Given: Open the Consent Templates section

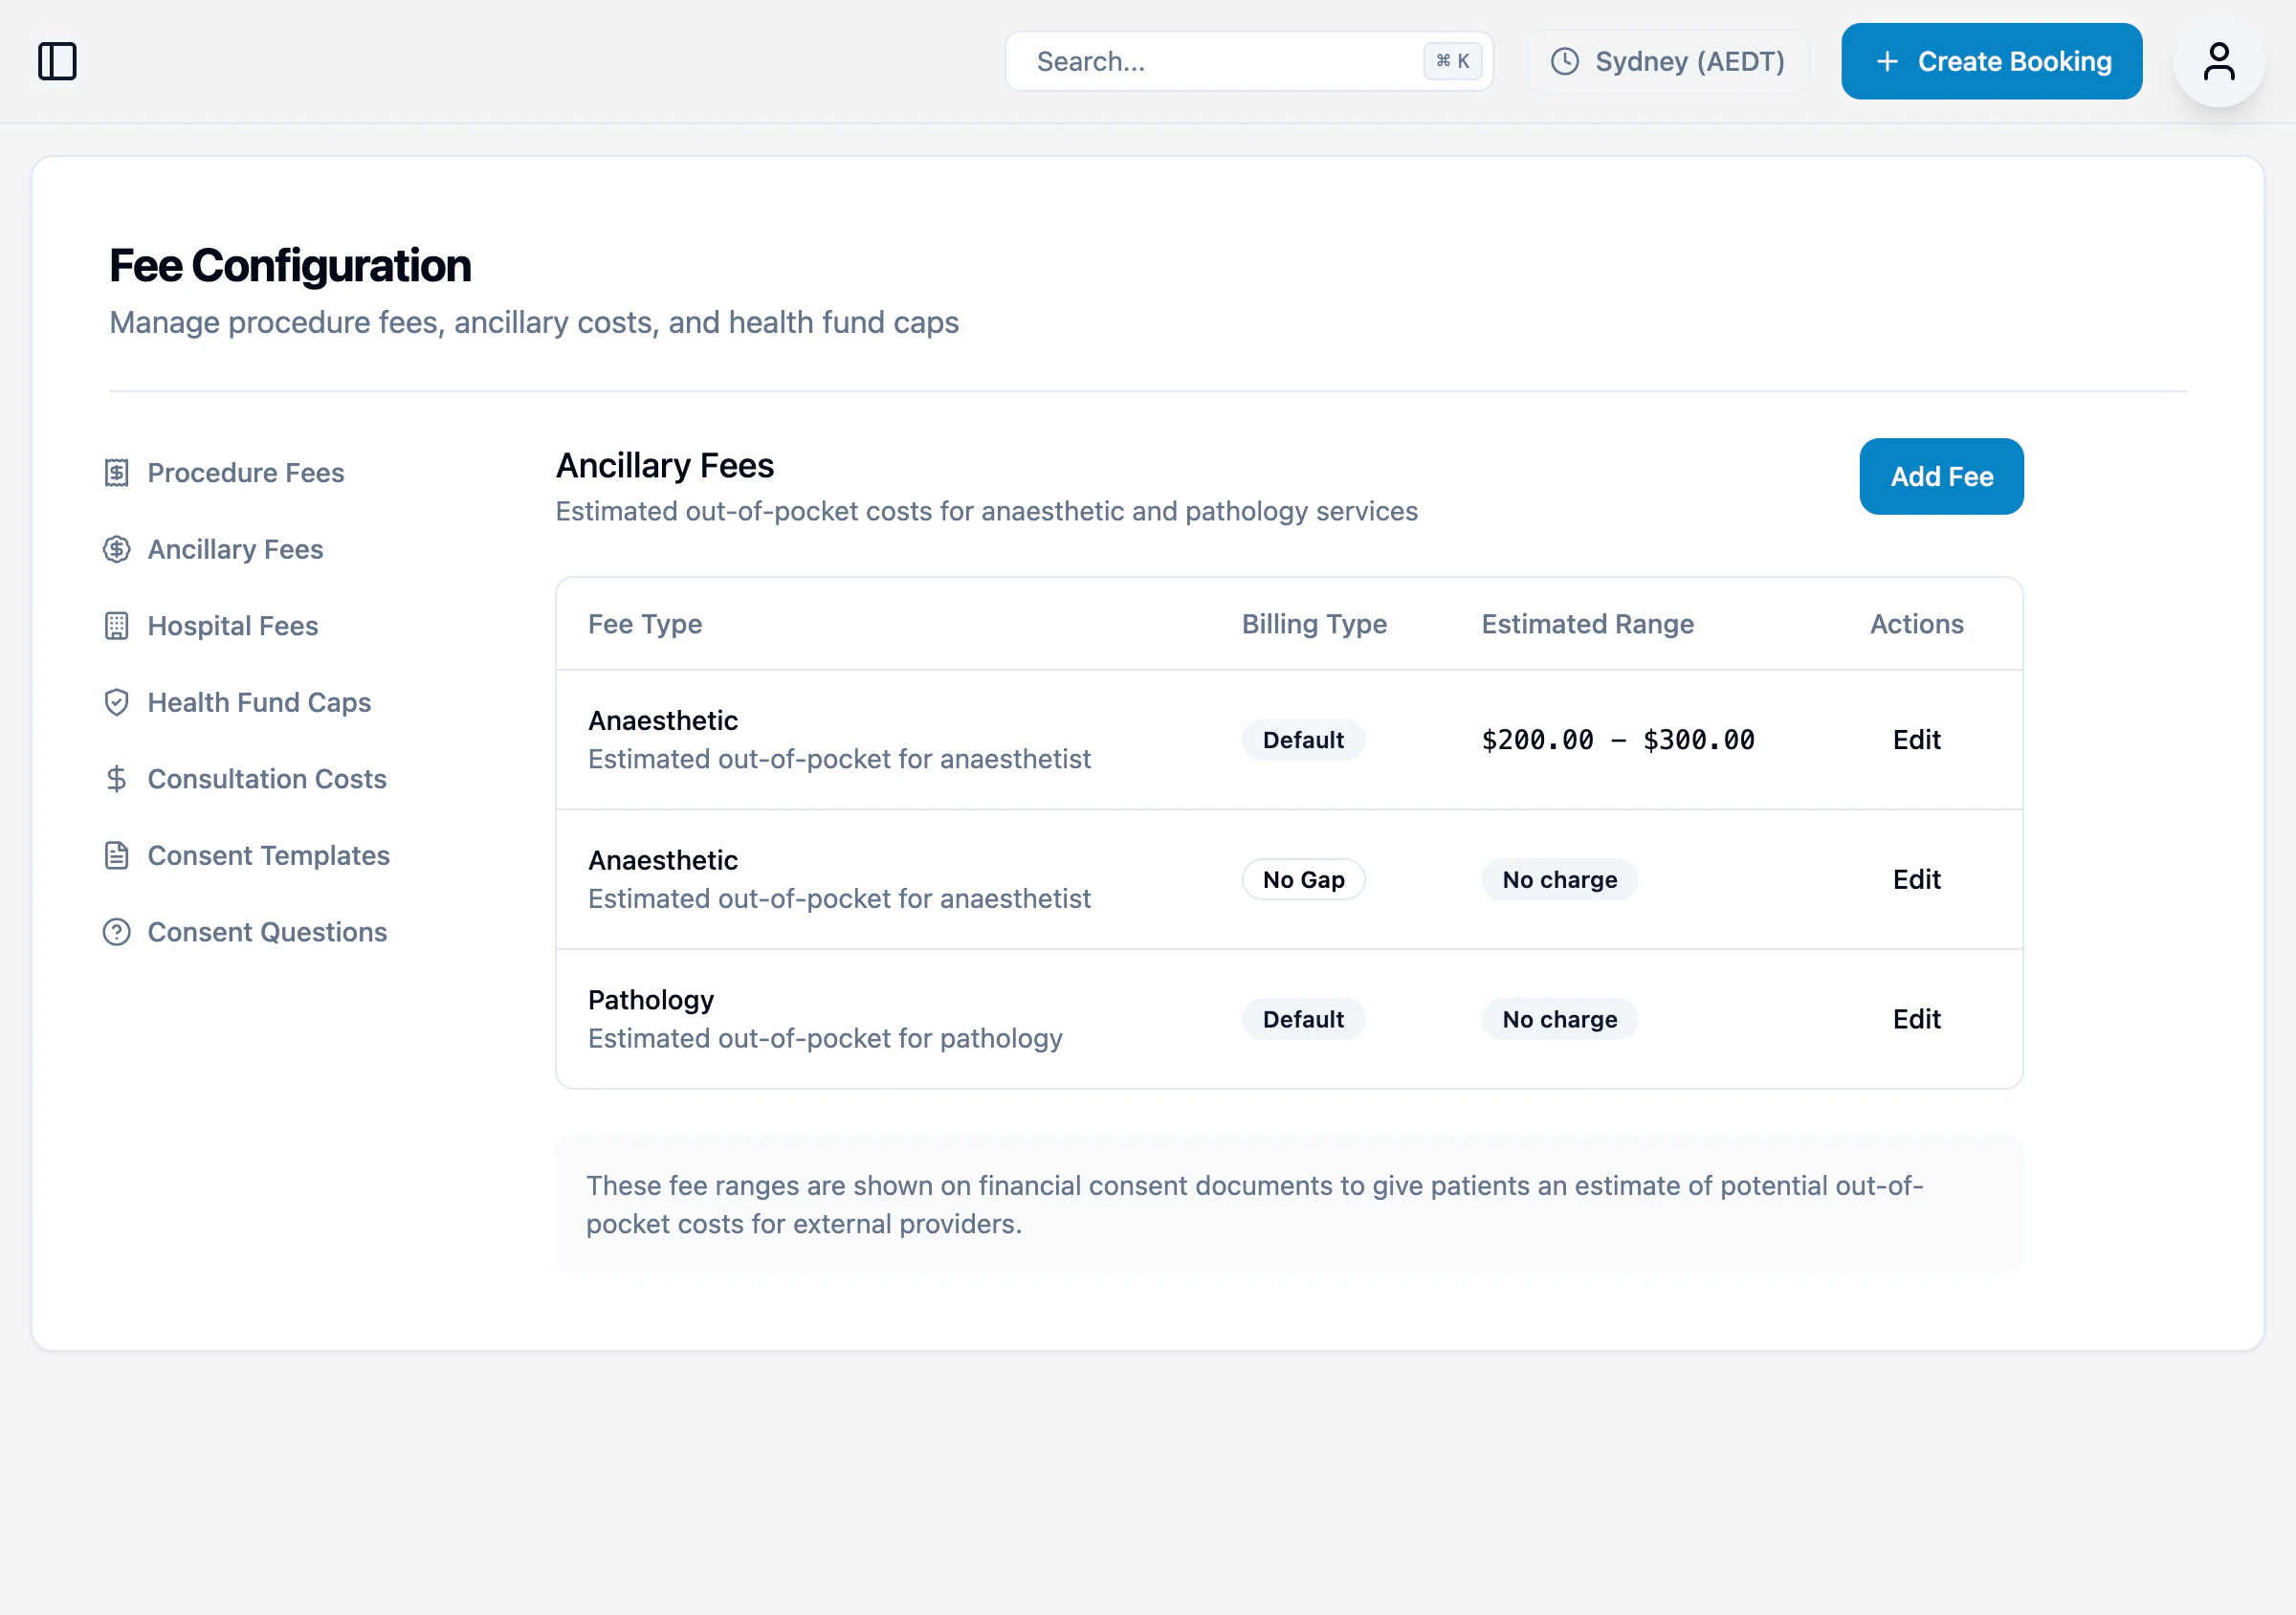Looking at the screenshot, I should coord(269,855).
